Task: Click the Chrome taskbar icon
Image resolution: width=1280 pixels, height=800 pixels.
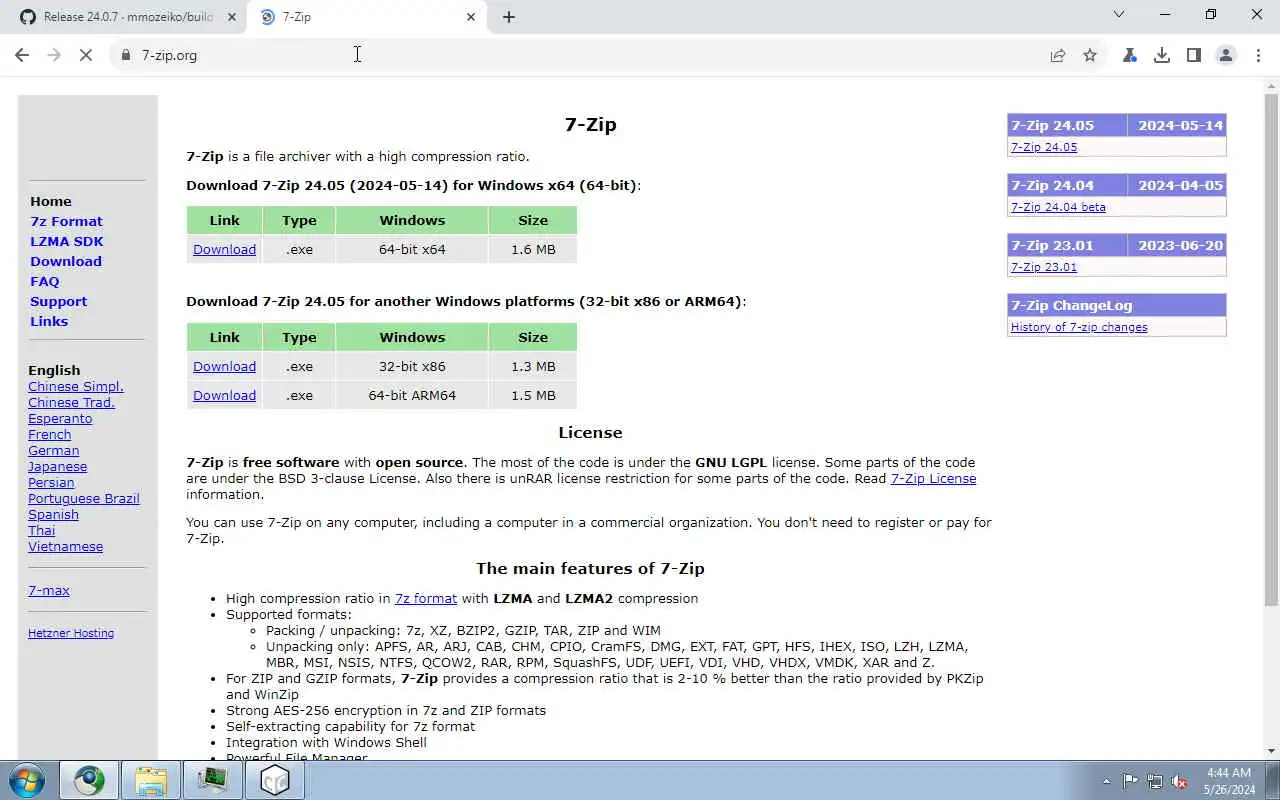Action: point(89,780)
